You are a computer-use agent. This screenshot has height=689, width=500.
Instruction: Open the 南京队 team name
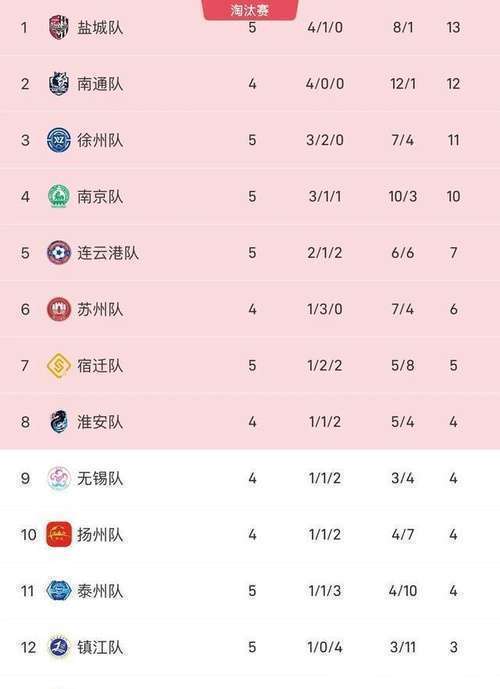coord(100,196)
